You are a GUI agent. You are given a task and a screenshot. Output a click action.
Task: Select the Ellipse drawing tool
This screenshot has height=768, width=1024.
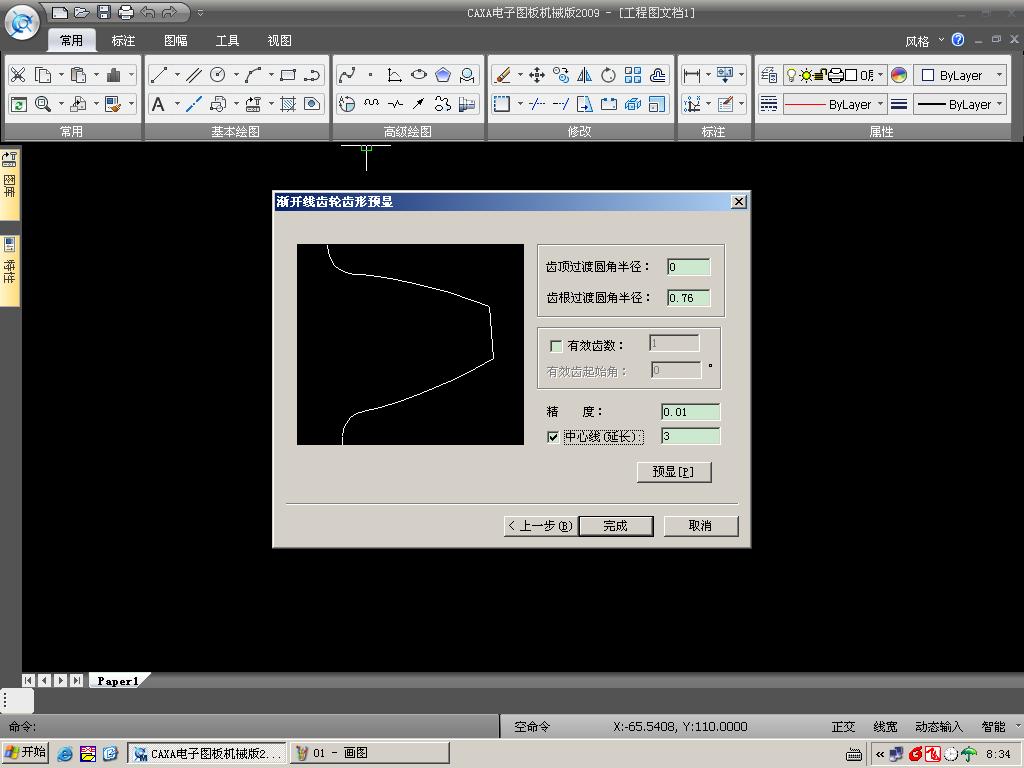pos(419,75)
